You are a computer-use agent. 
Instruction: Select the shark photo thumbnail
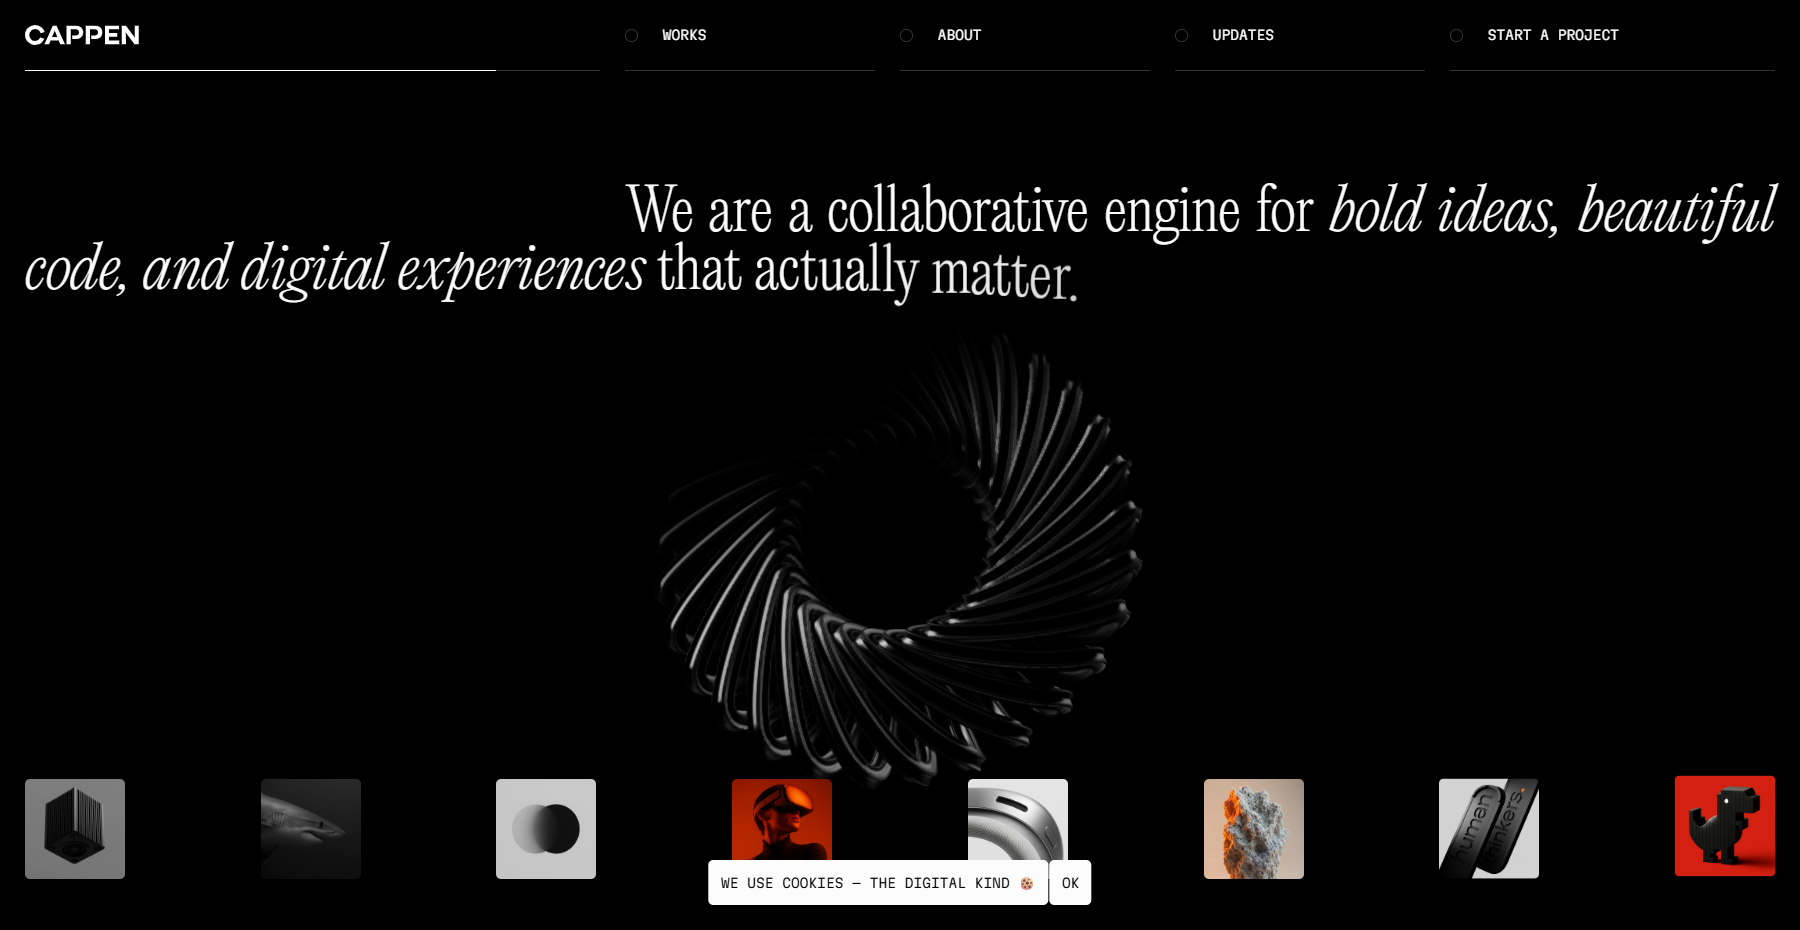(x=310, y=828)
